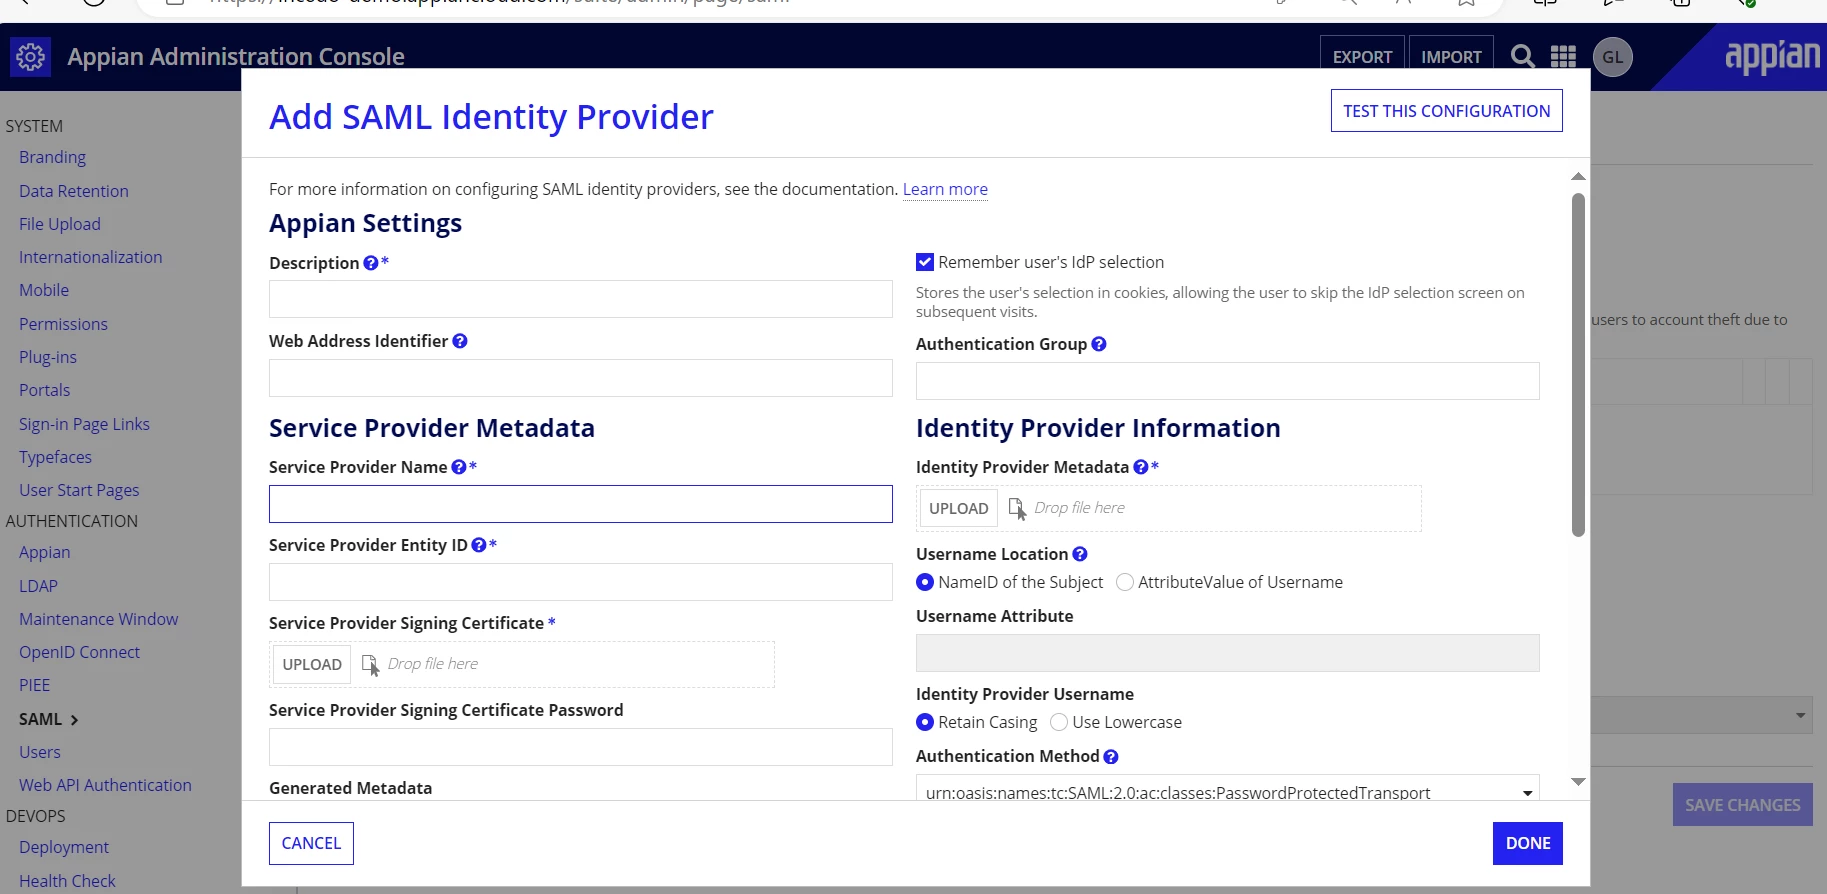
Task: Click the Administration Console gear icon
Action: coord(30,57)
